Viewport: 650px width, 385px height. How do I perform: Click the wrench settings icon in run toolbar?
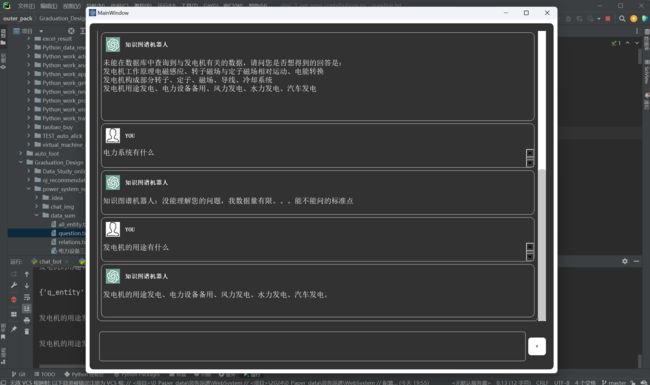pyautogui.click(x=14, y=285)
